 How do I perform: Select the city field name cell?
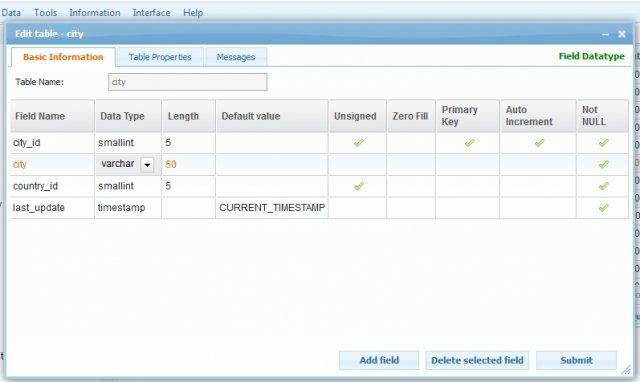coord(52,164)
